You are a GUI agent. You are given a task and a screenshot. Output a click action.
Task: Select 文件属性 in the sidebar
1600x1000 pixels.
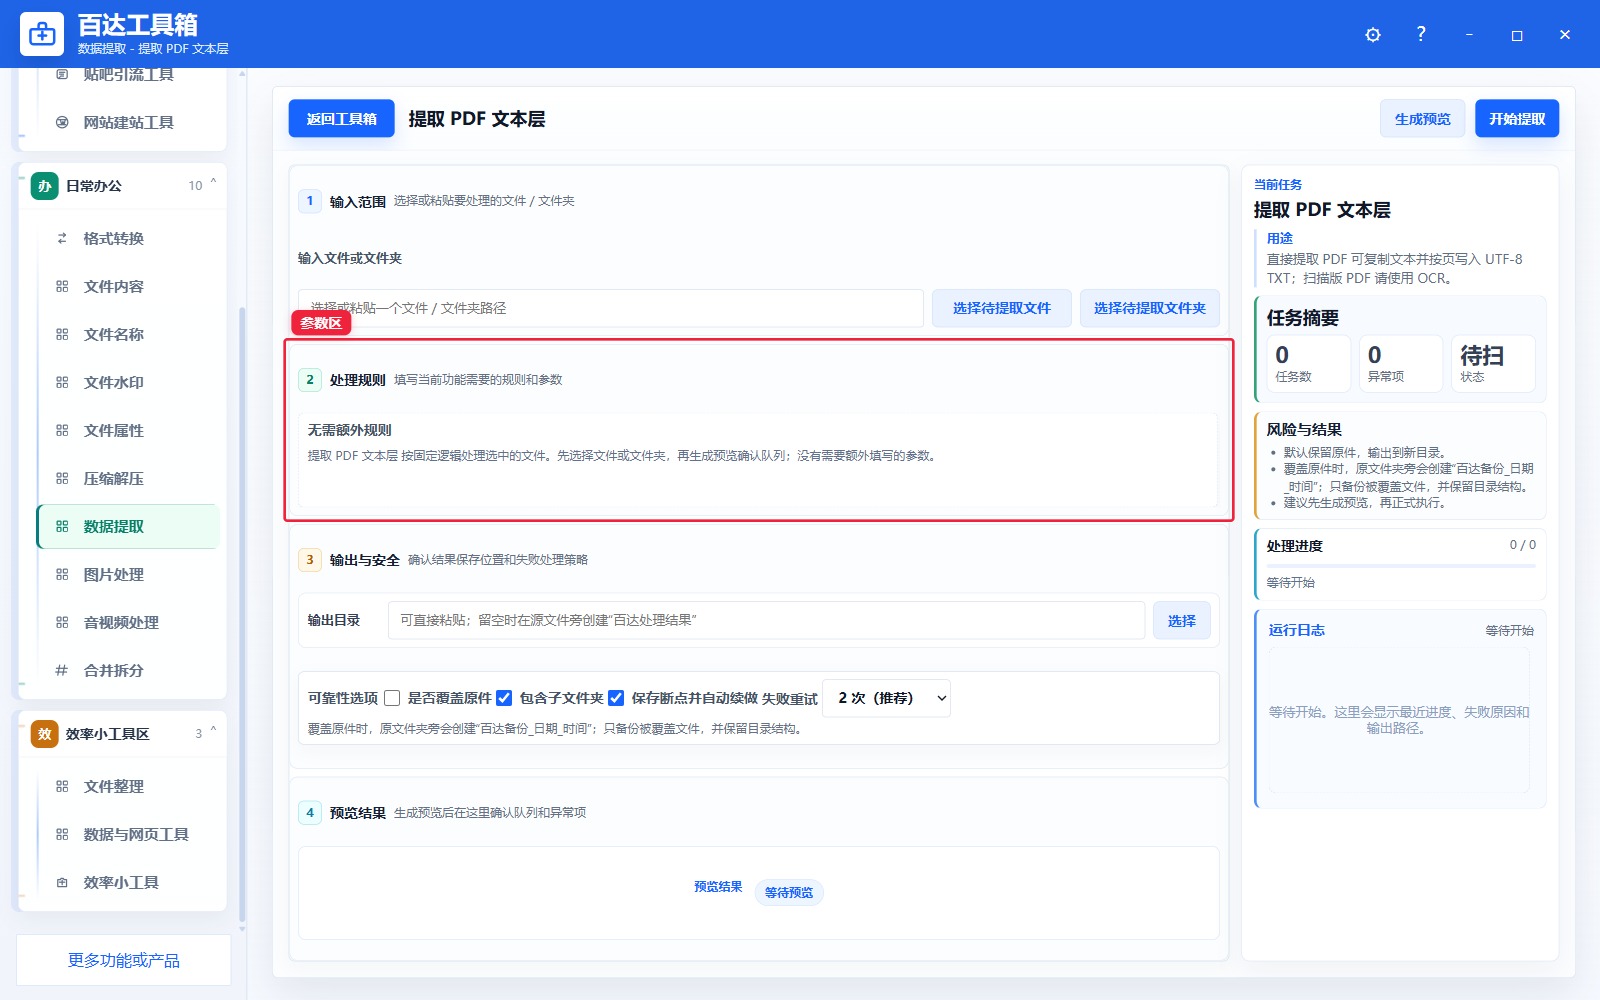tap(128, 430)
